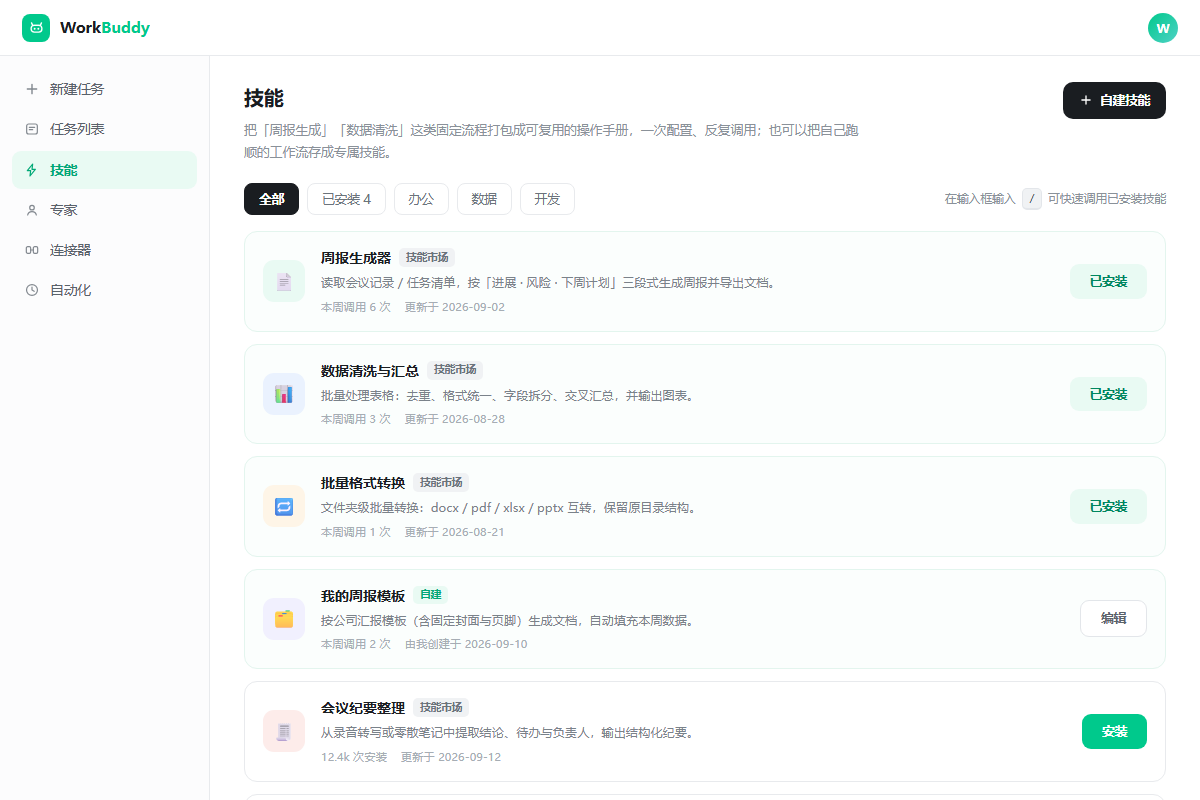Click the WorkBuddy logo icon

(x=36, y=28)
